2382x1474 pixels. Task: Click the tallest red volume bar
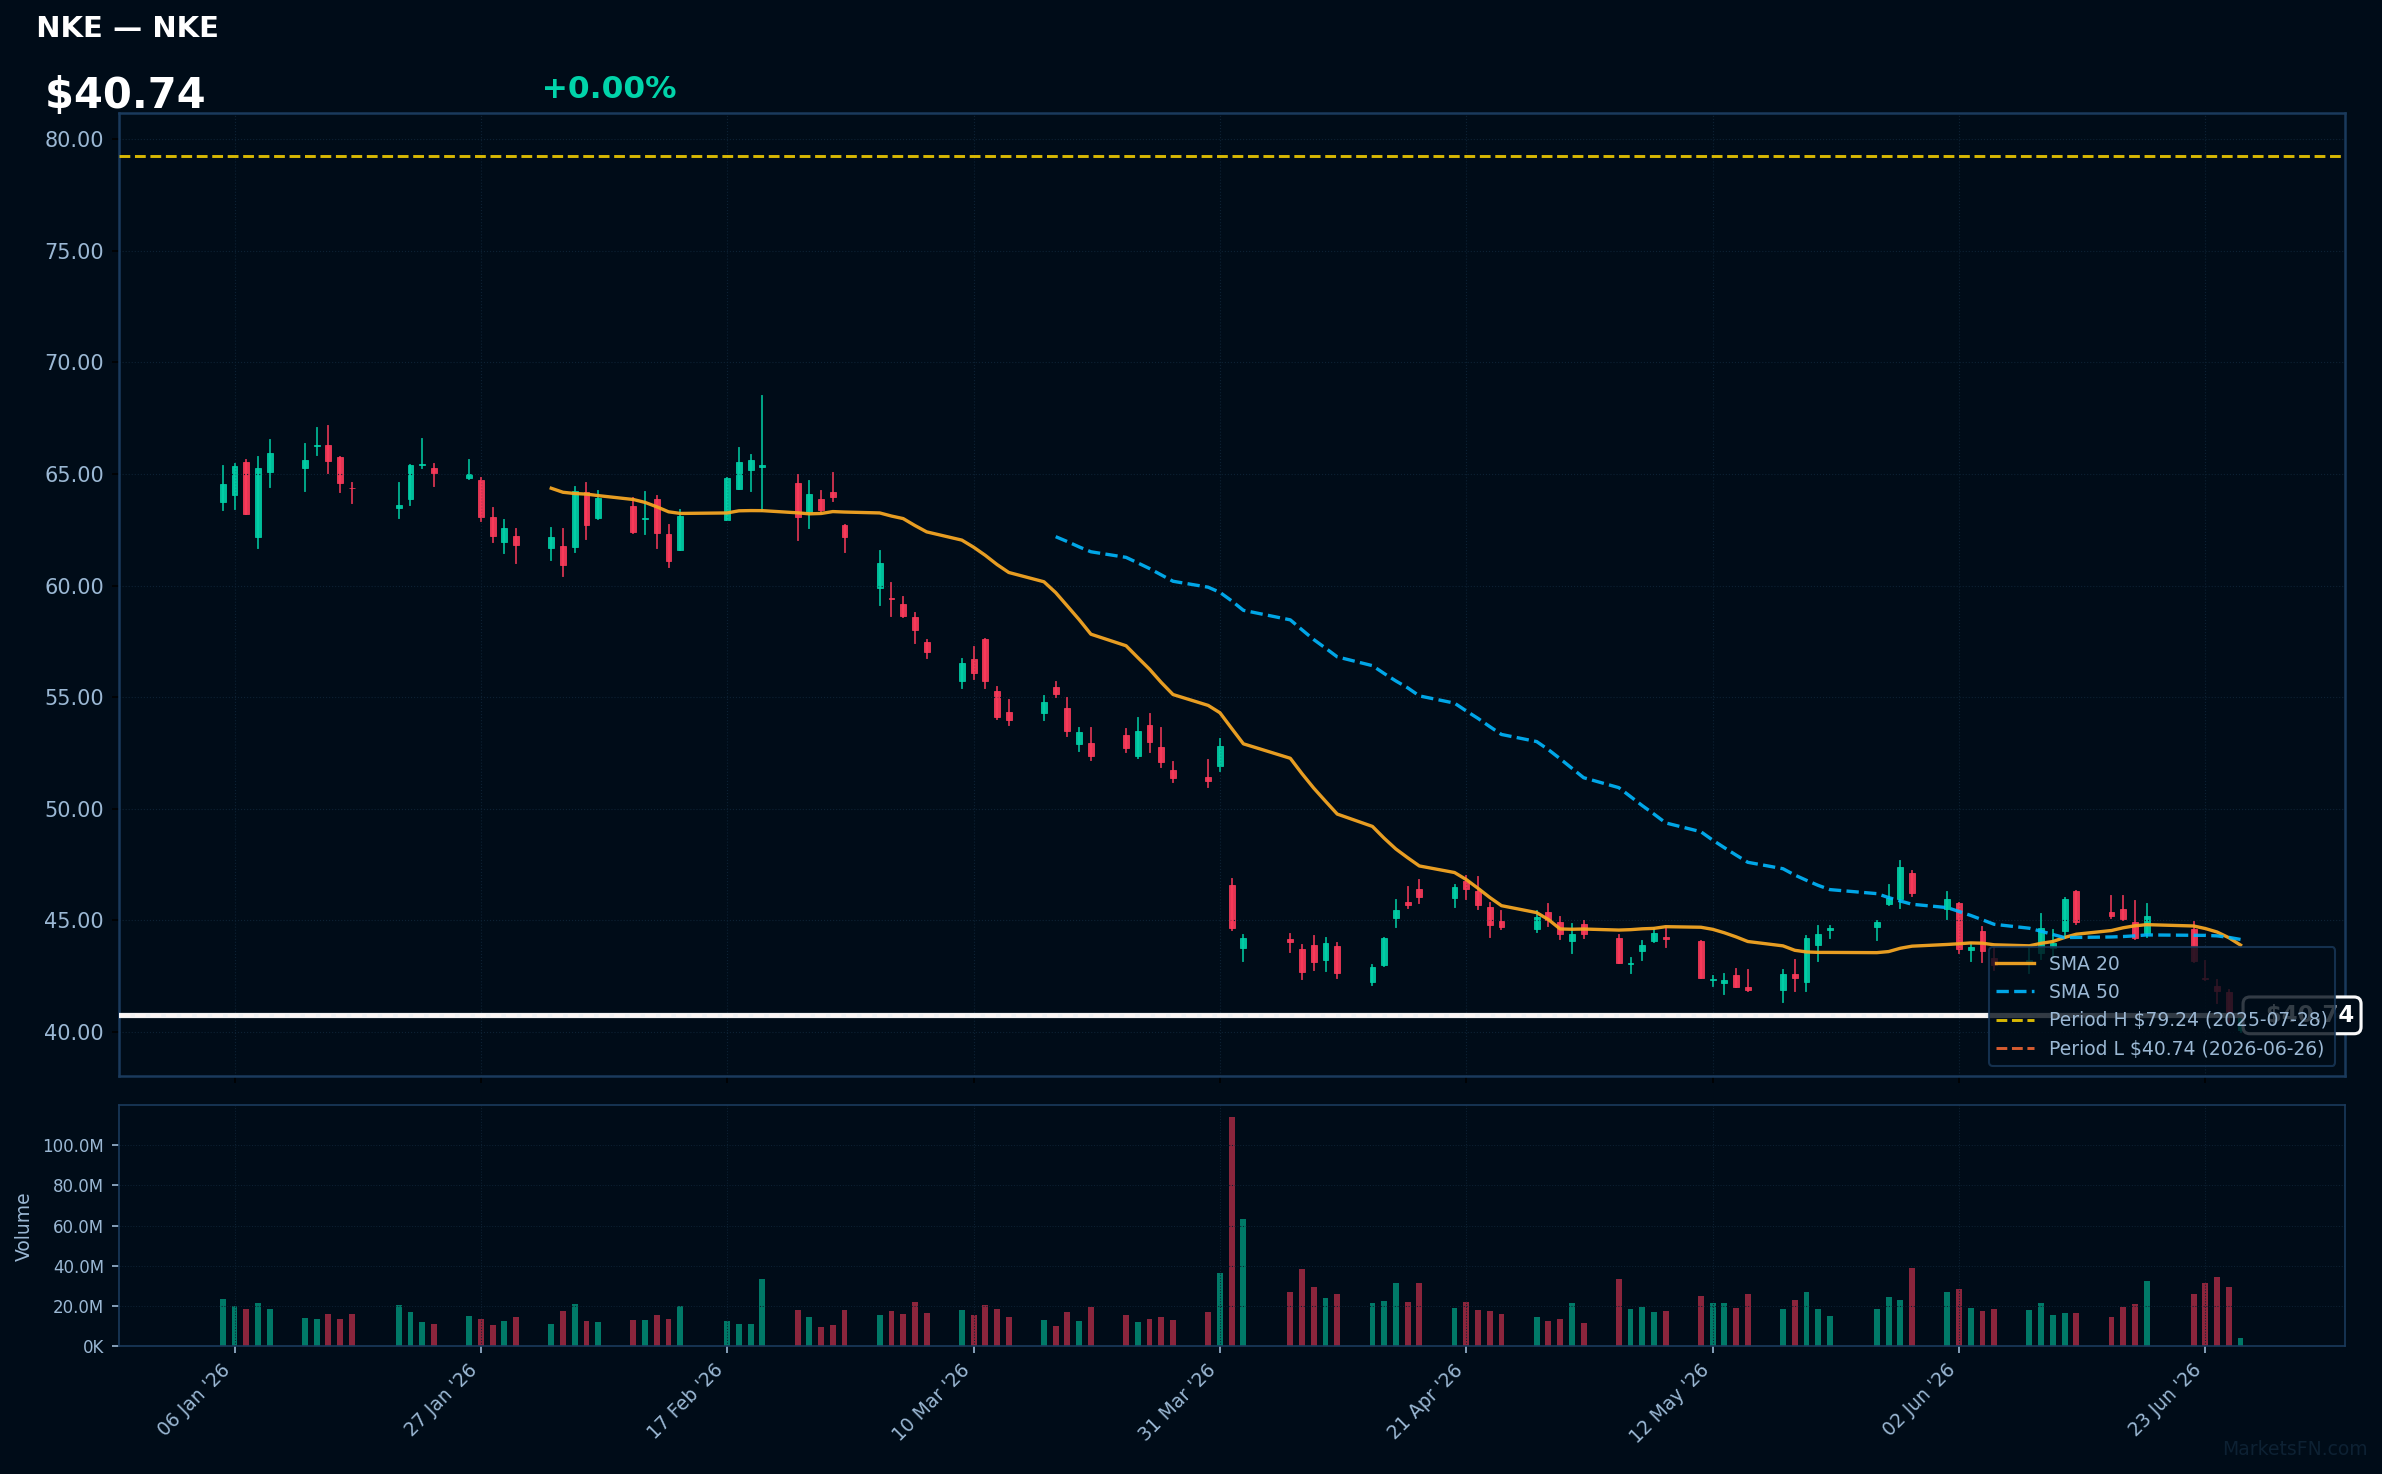pos(1232,1231)
